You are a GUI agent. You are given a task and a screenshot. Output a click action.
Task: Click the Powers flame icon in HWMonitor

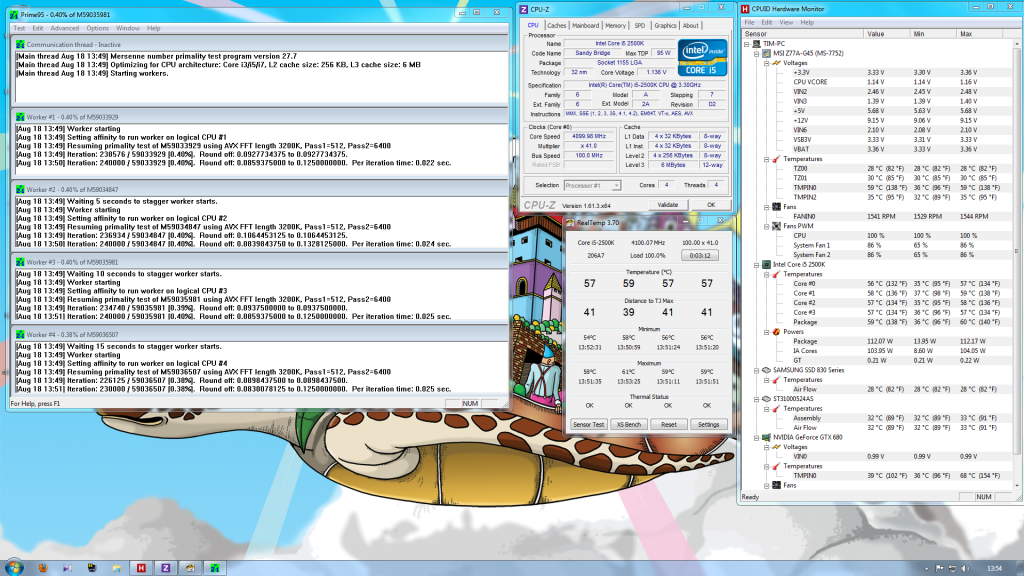[x=776, y=332]
